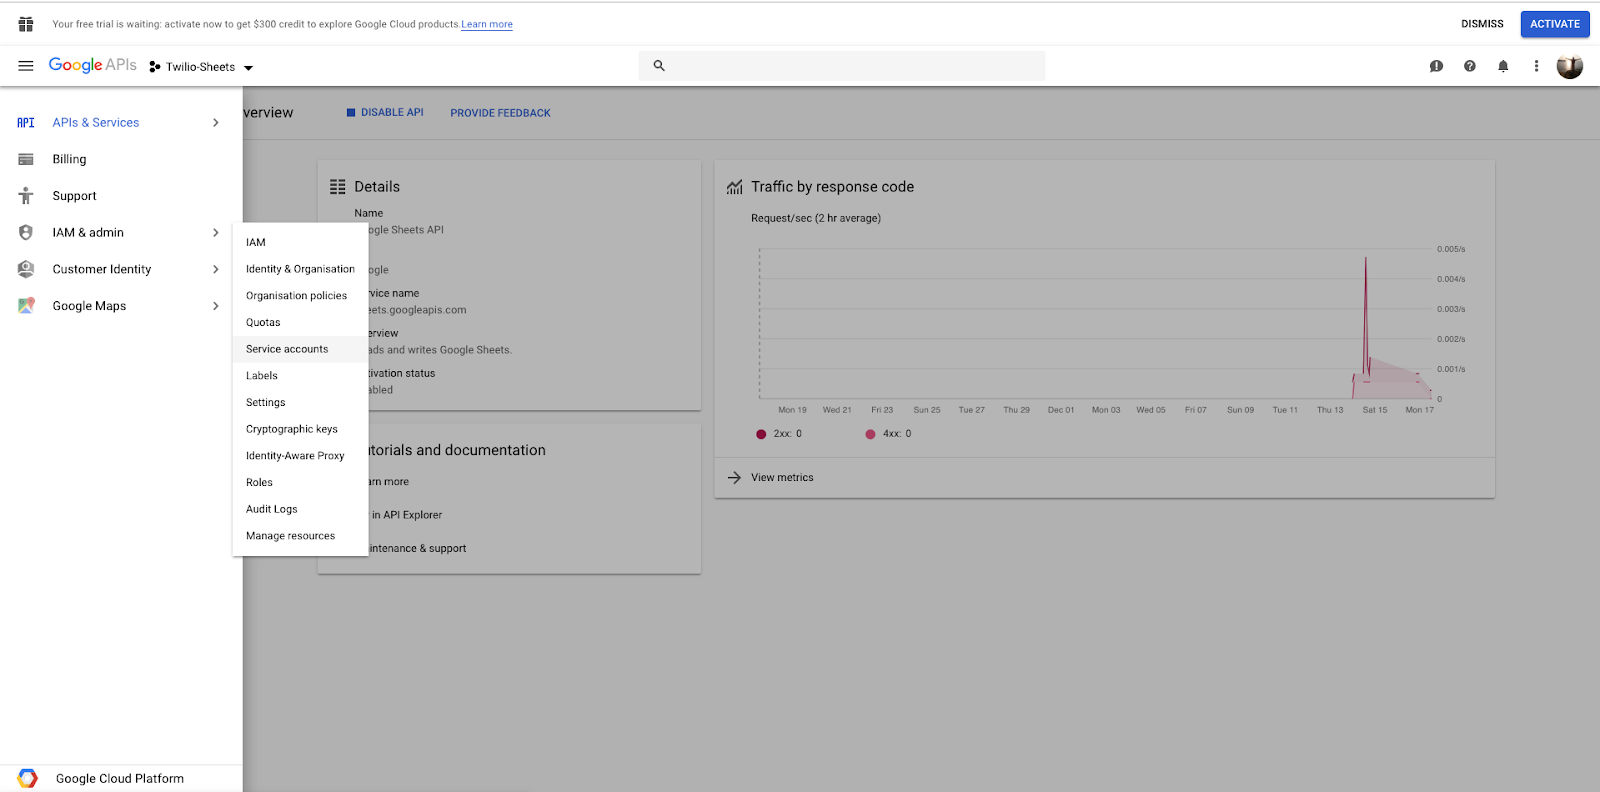Open the notifications bell
Viewport: 1600px width, 792px height.
(1503, 66)
